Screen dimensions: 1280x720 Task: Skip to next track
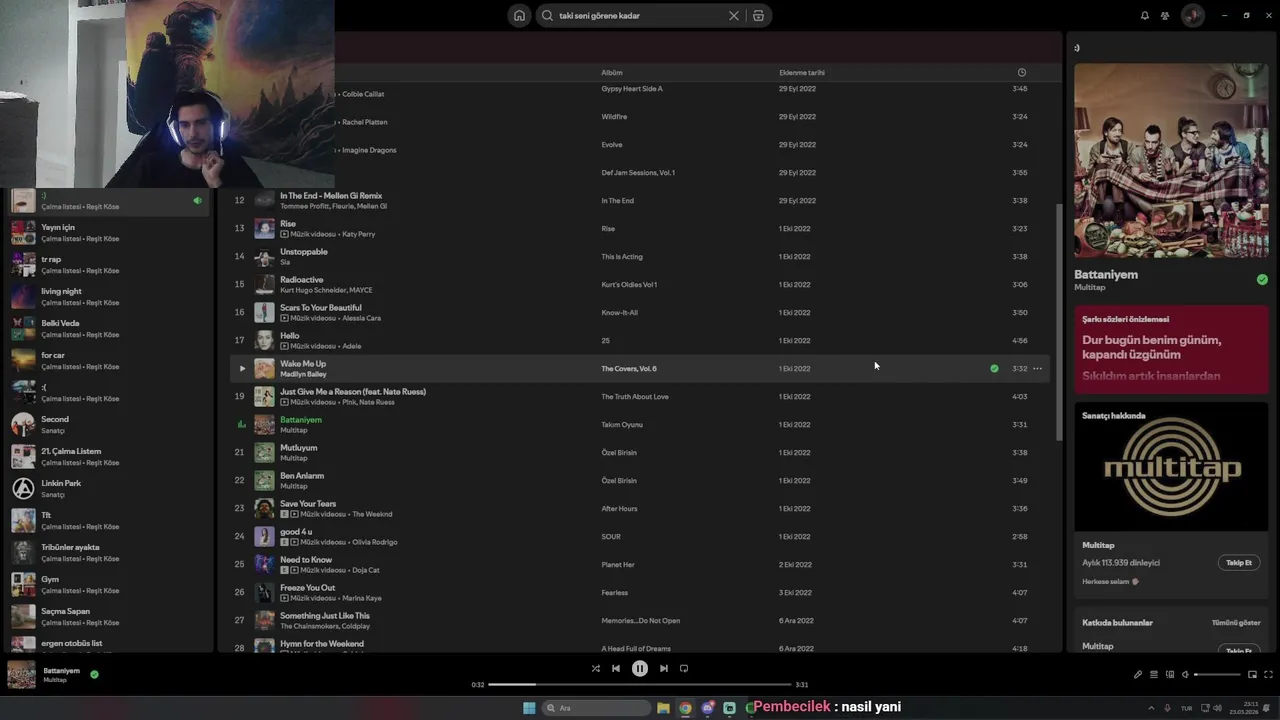click(664, 669)
